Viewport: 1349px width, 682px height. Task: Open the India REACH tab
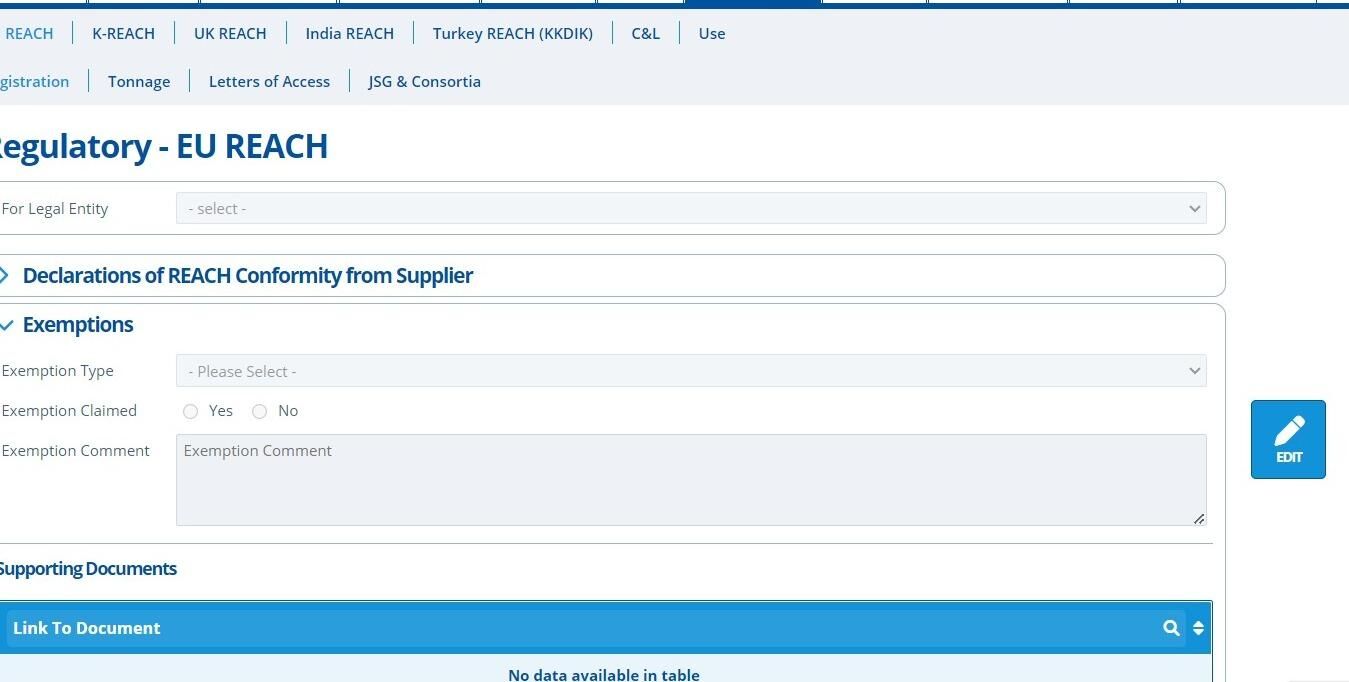349,33
